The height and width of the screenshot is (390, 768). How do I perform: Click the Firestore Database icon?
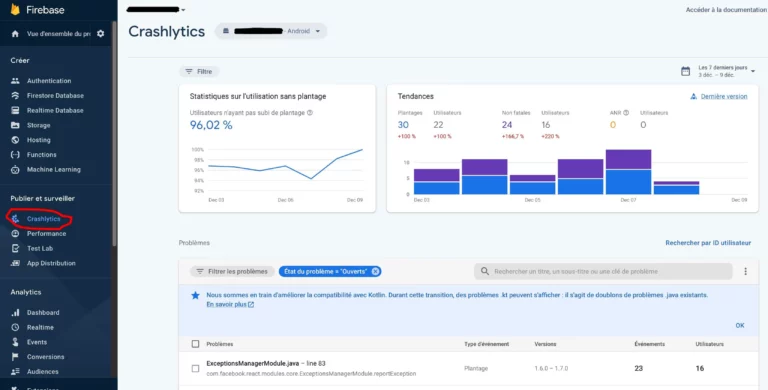tap(15, 96)
